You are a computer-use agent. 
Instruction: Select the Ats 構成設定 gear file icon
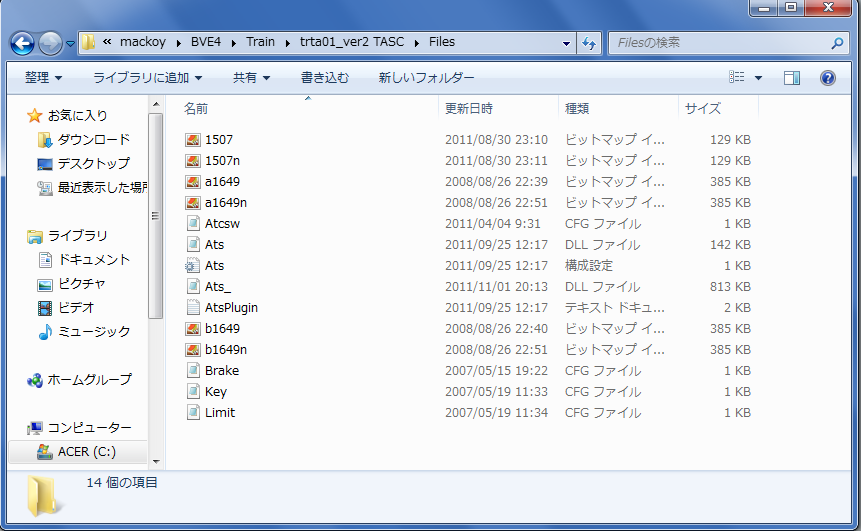[x=193, y=266]
